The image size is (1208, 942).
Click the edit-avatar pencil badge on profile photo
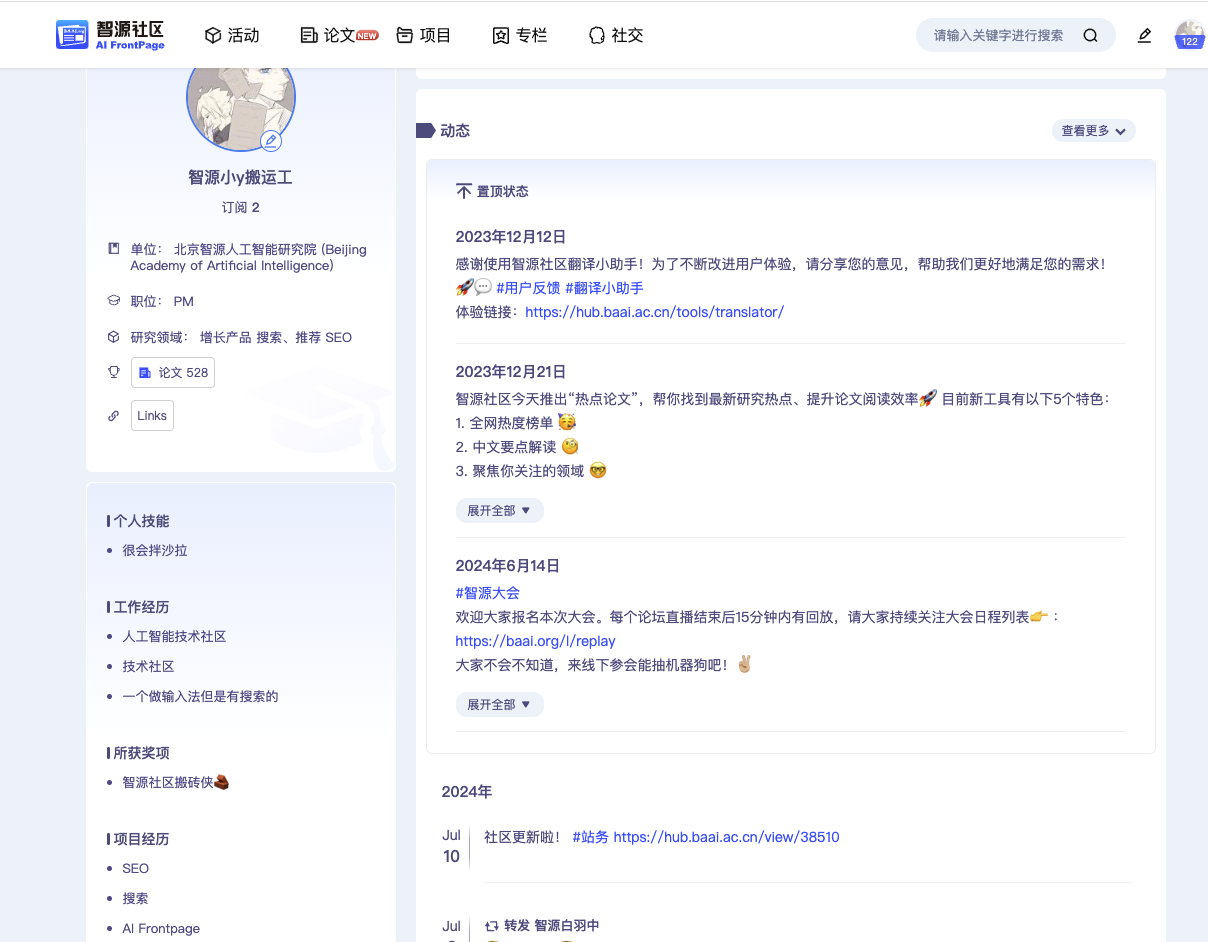(270, 140)
